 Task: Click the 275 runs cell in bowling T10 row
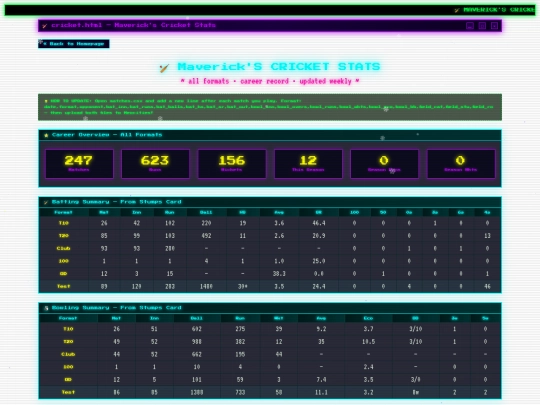click(240, 329)
